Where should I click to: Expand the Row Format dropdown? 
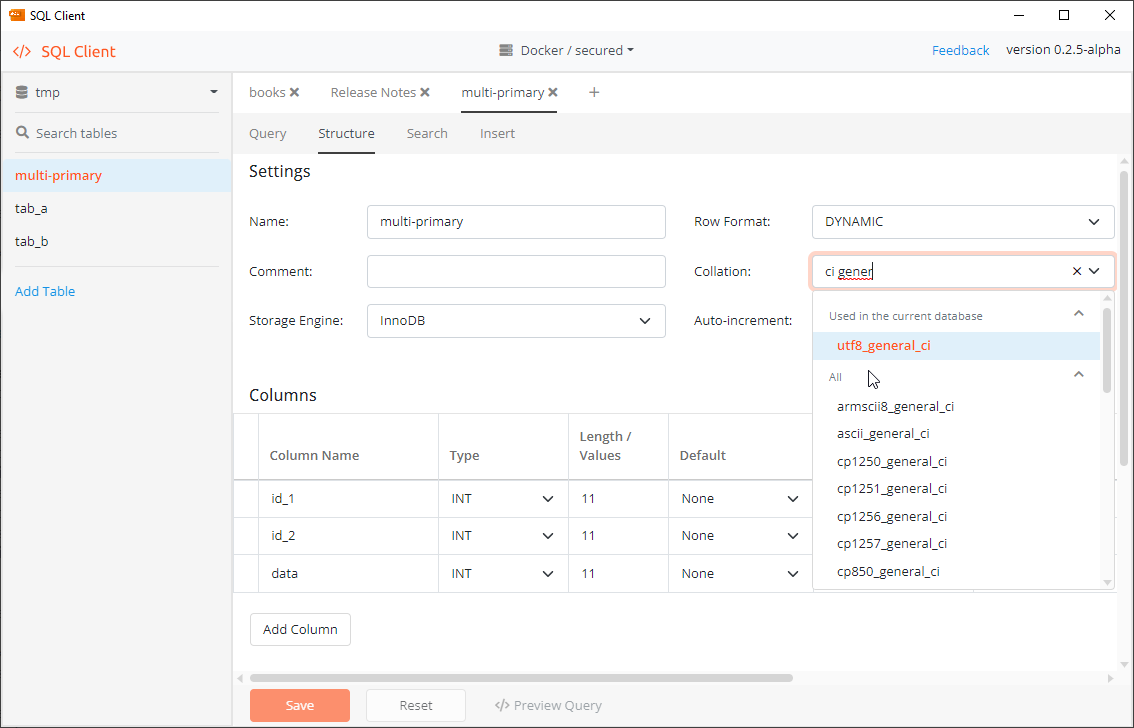pos(1093,222)
